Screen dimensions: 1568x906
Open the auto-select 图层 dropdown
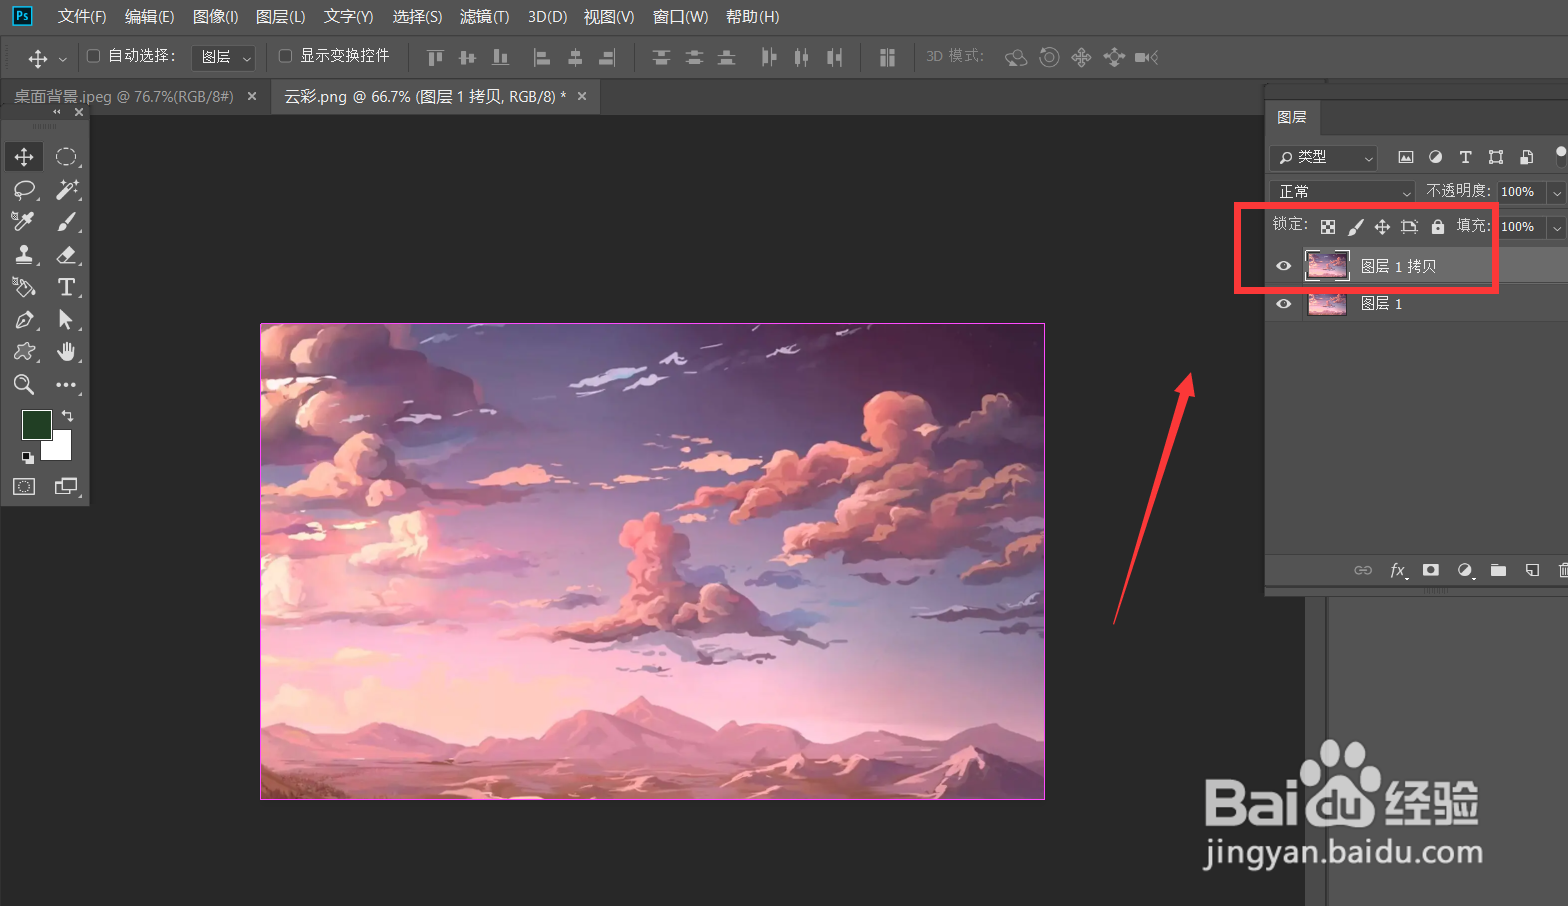click(x=223, y=57)
